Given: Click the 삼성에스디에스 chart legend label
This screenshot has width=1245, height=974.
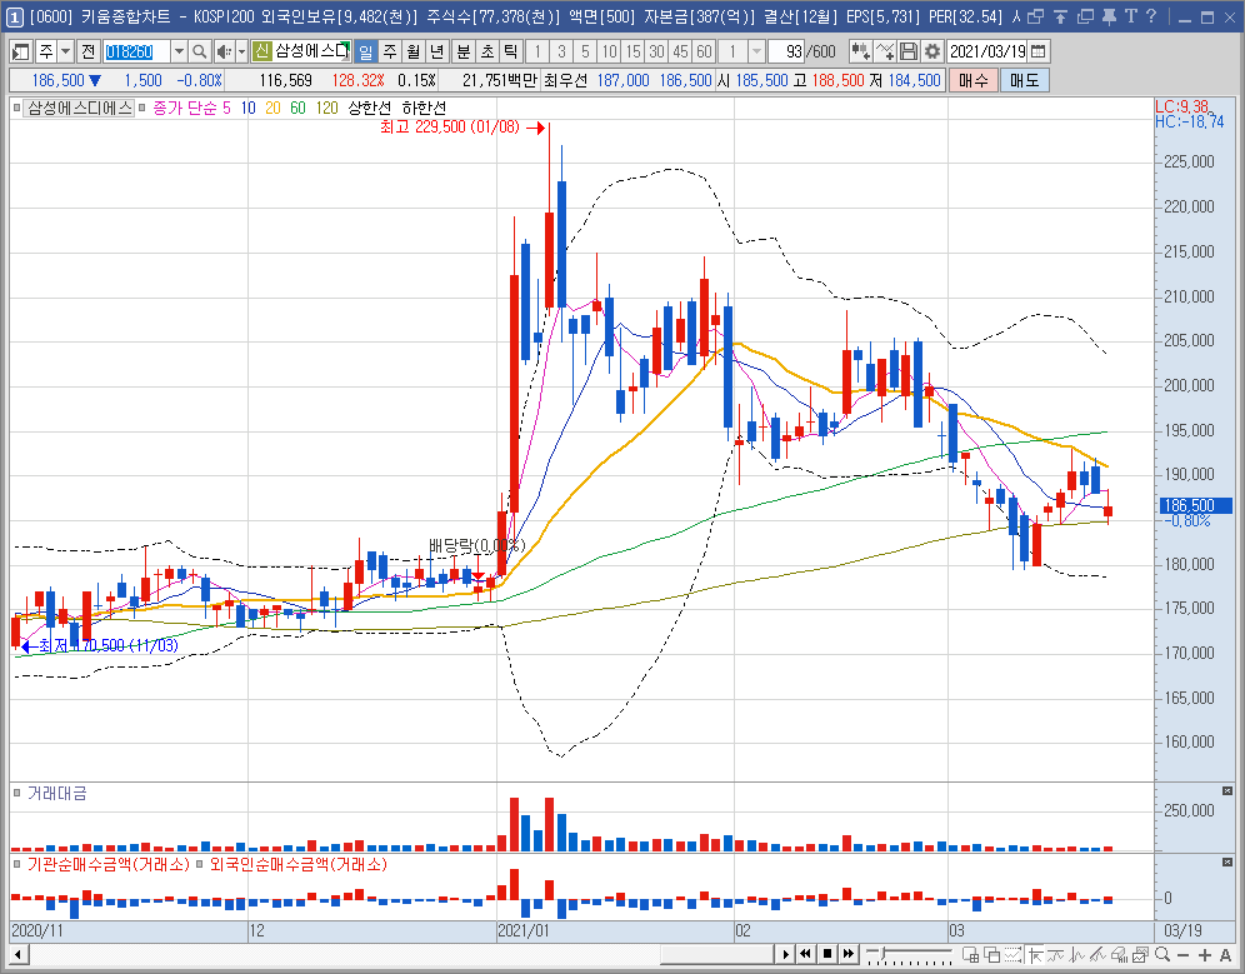Looking at the screenshot, I should tap(80, 108).
